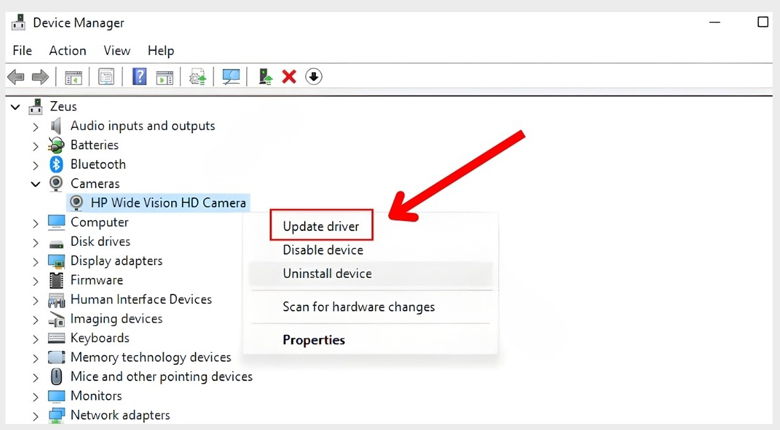Open the Action menu
The height and width of the screenshot is (430, 780).
[x=67, y=50]
